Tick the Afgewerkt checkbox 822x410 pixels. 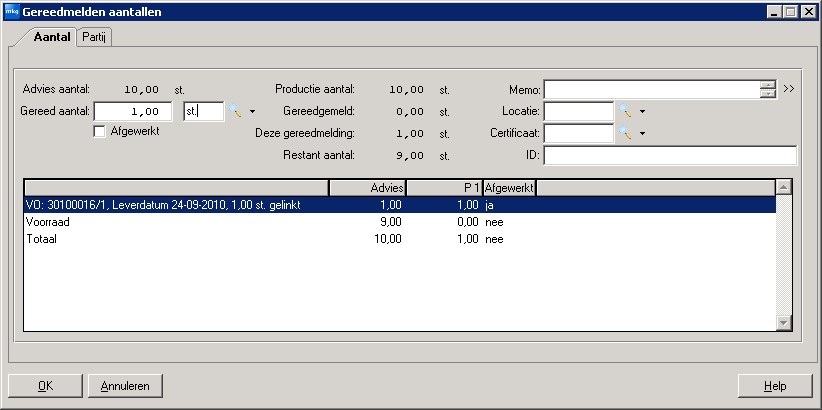(x=99, y=132)
